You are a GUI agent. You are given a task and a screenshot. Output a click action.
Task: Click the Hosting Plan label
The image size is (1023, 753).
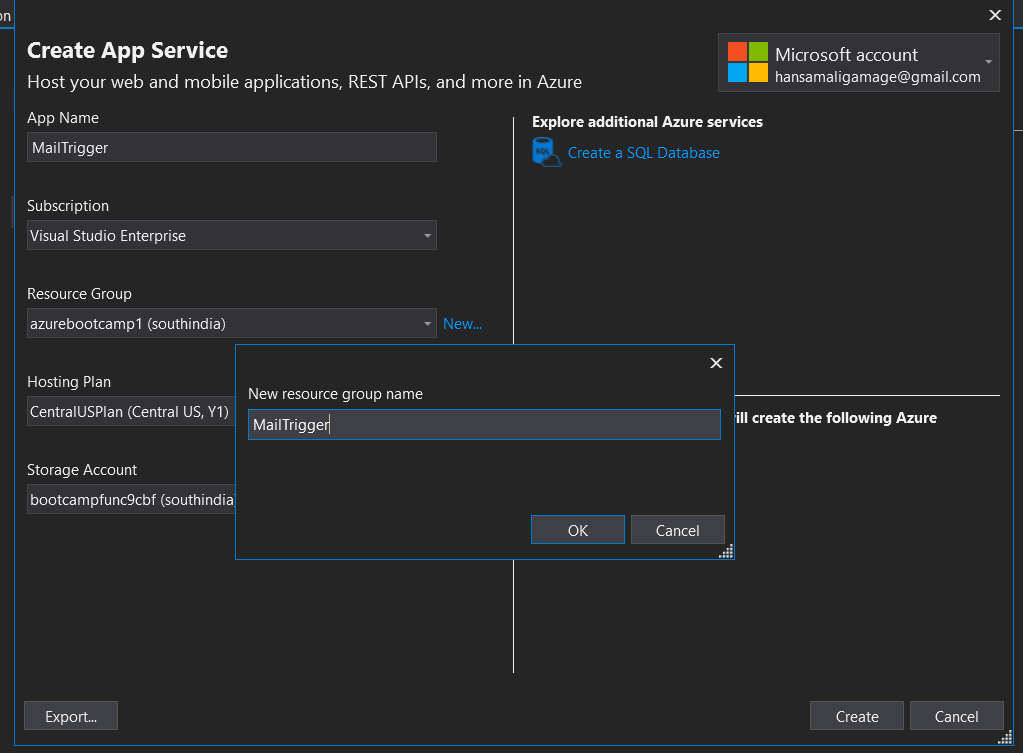point(69,382)
